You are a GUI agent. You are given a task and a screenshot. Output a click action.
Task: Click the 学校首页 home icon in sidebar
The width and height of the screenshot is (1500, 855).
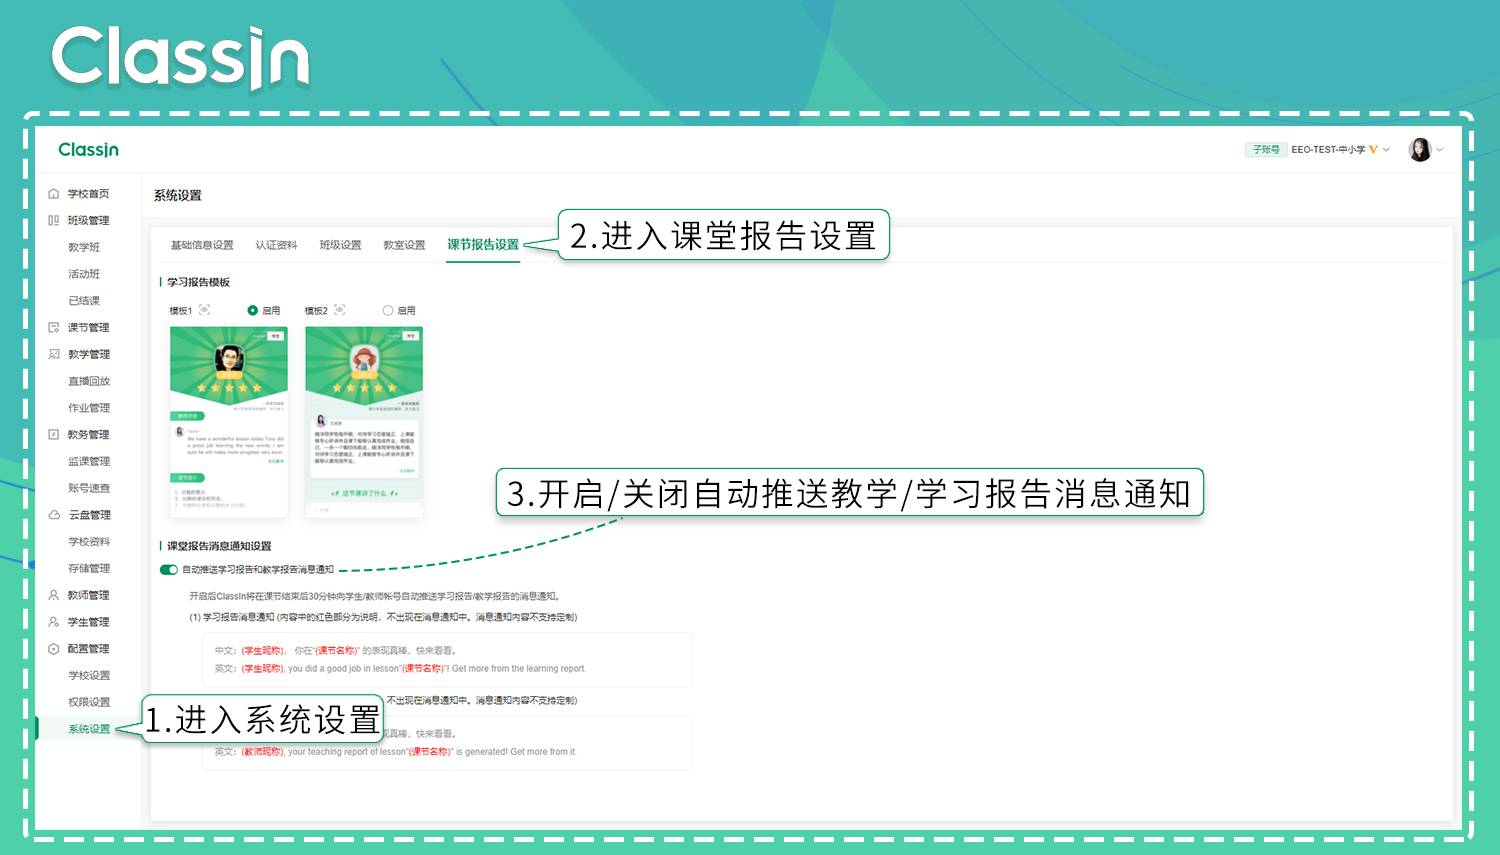54,194
